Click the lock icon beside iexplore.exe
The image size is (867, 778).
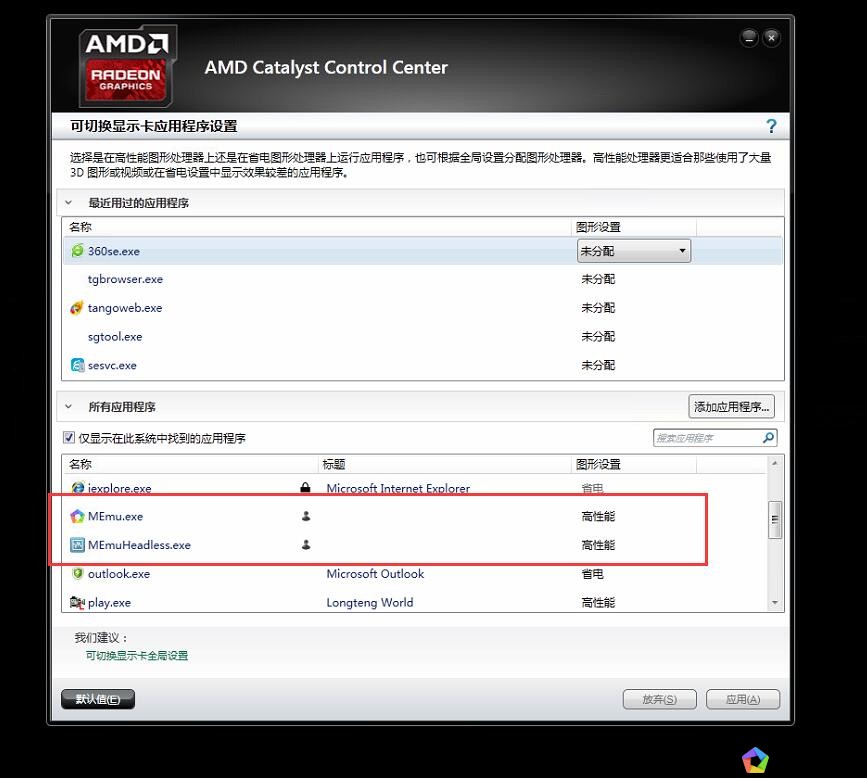click(x=305, y=487)
